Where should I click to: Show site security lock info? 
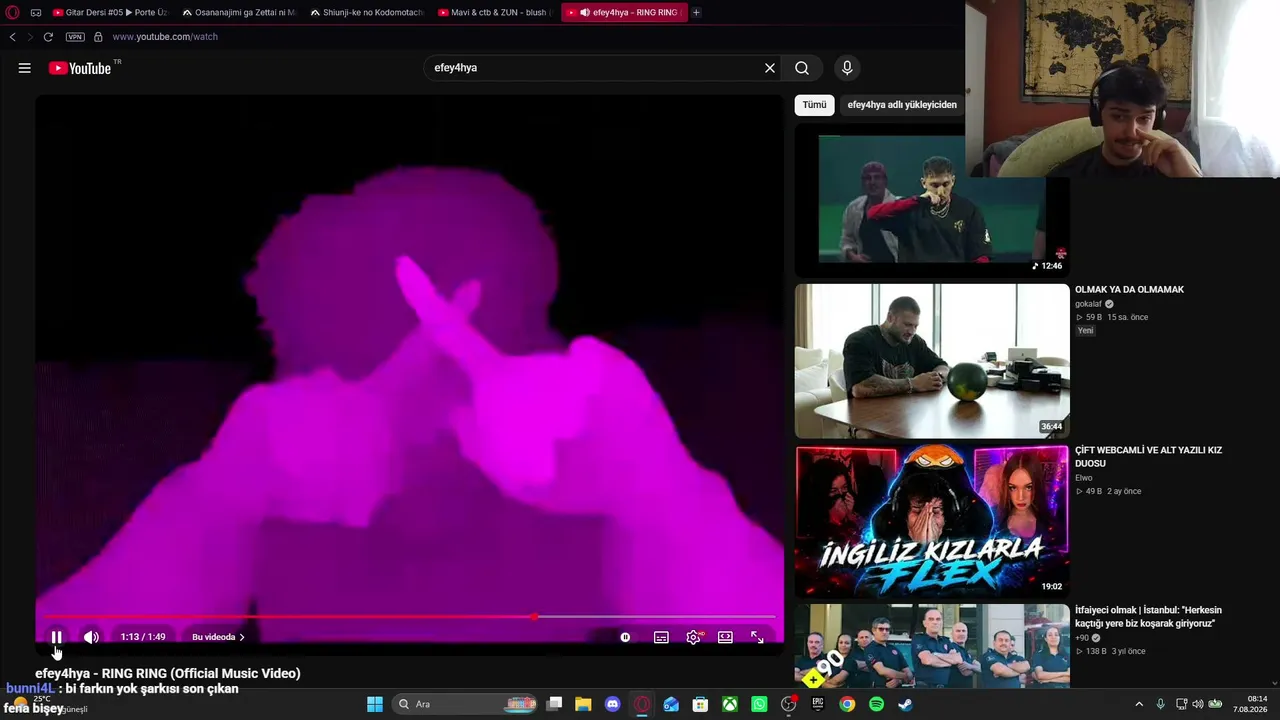tap(98, 37)
